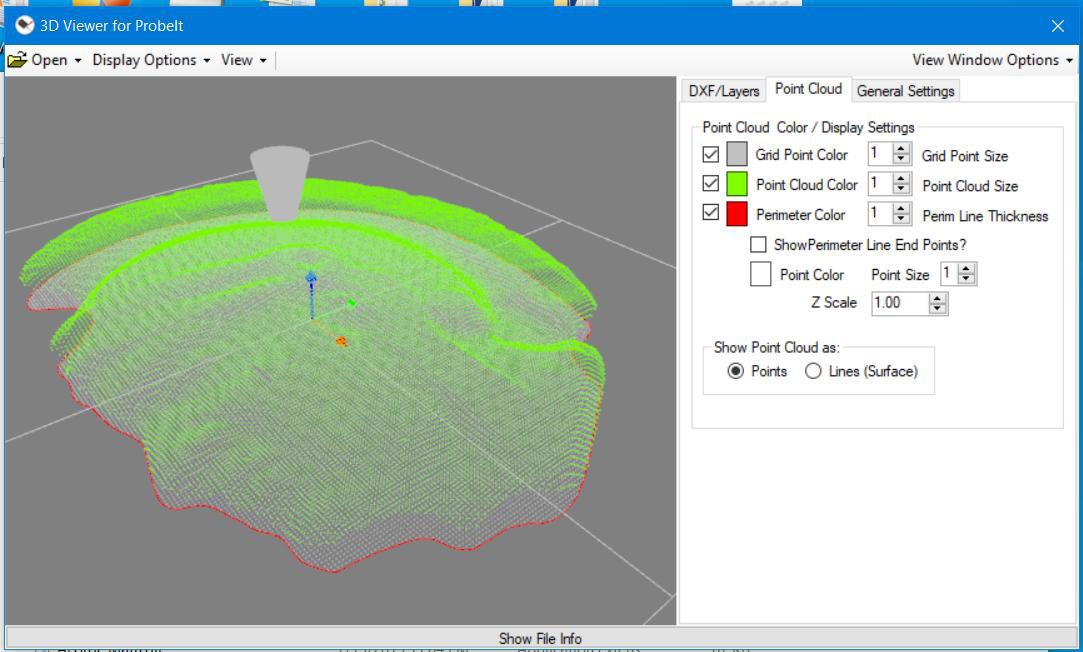Enable Show Perimeter Line End Points
1083x652 pixels.
[x=758, y=244]
